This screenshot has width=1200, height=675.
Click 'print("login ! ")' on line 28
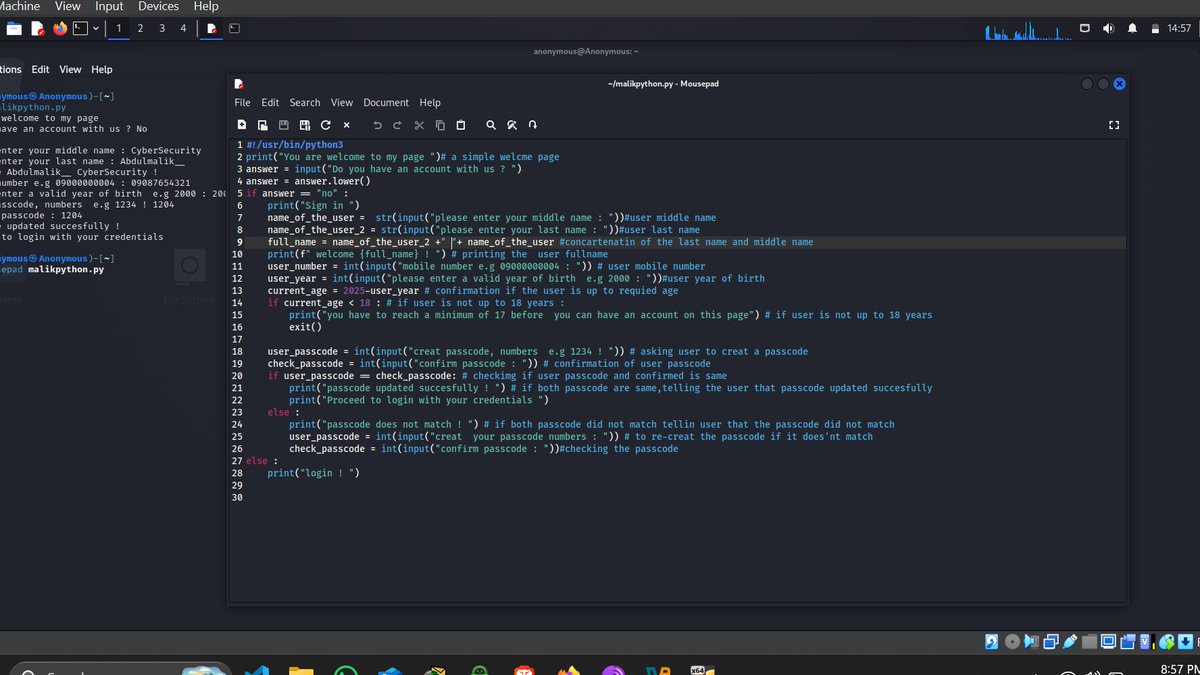[313, 473]
